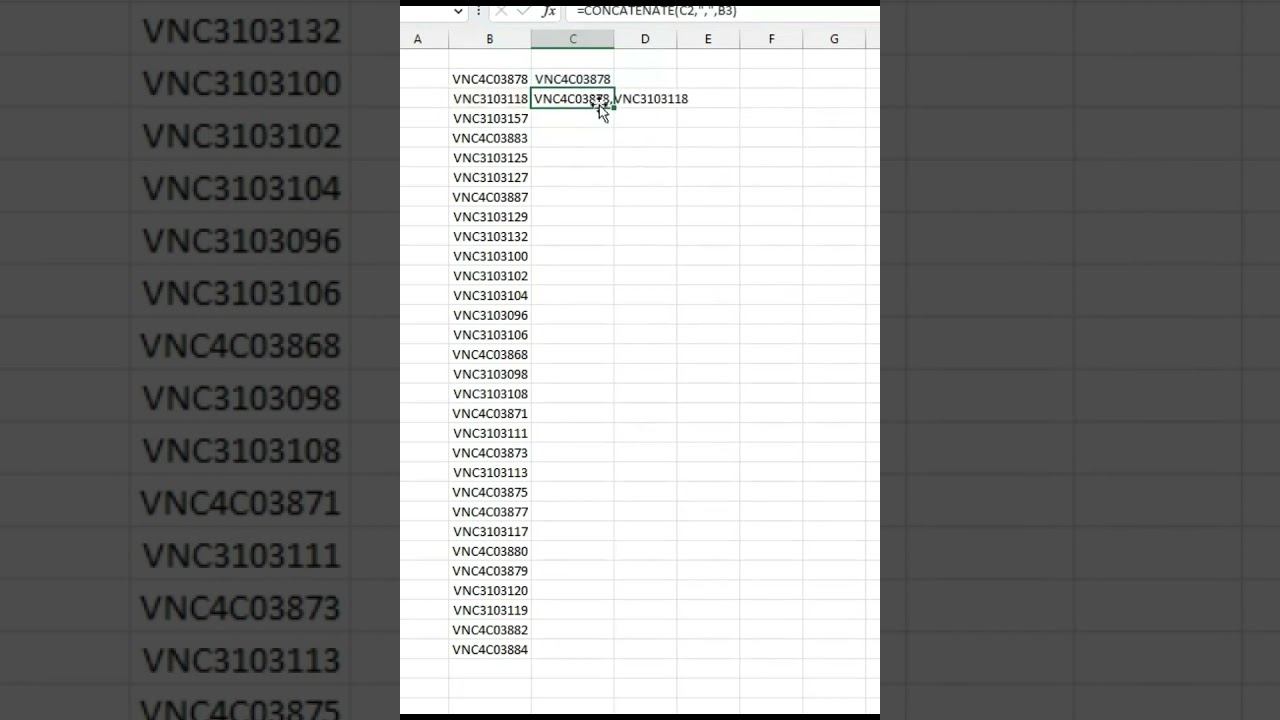Click the Cancel X icon in formula bar
Screen dimensions: 1280x720
click(501, 11)
